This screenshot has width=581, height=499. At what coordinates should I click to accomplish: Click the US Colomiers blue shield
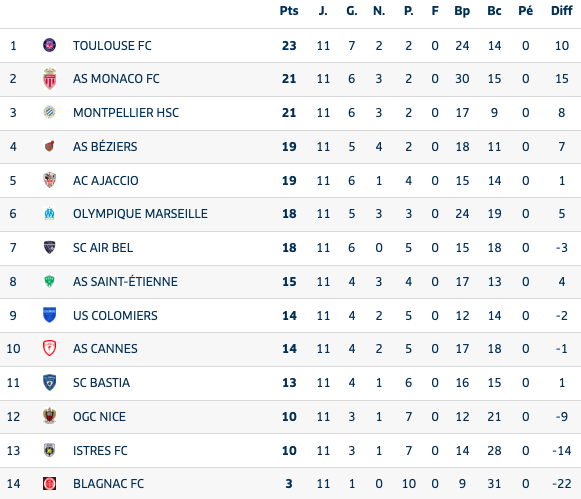click(50, 315)
